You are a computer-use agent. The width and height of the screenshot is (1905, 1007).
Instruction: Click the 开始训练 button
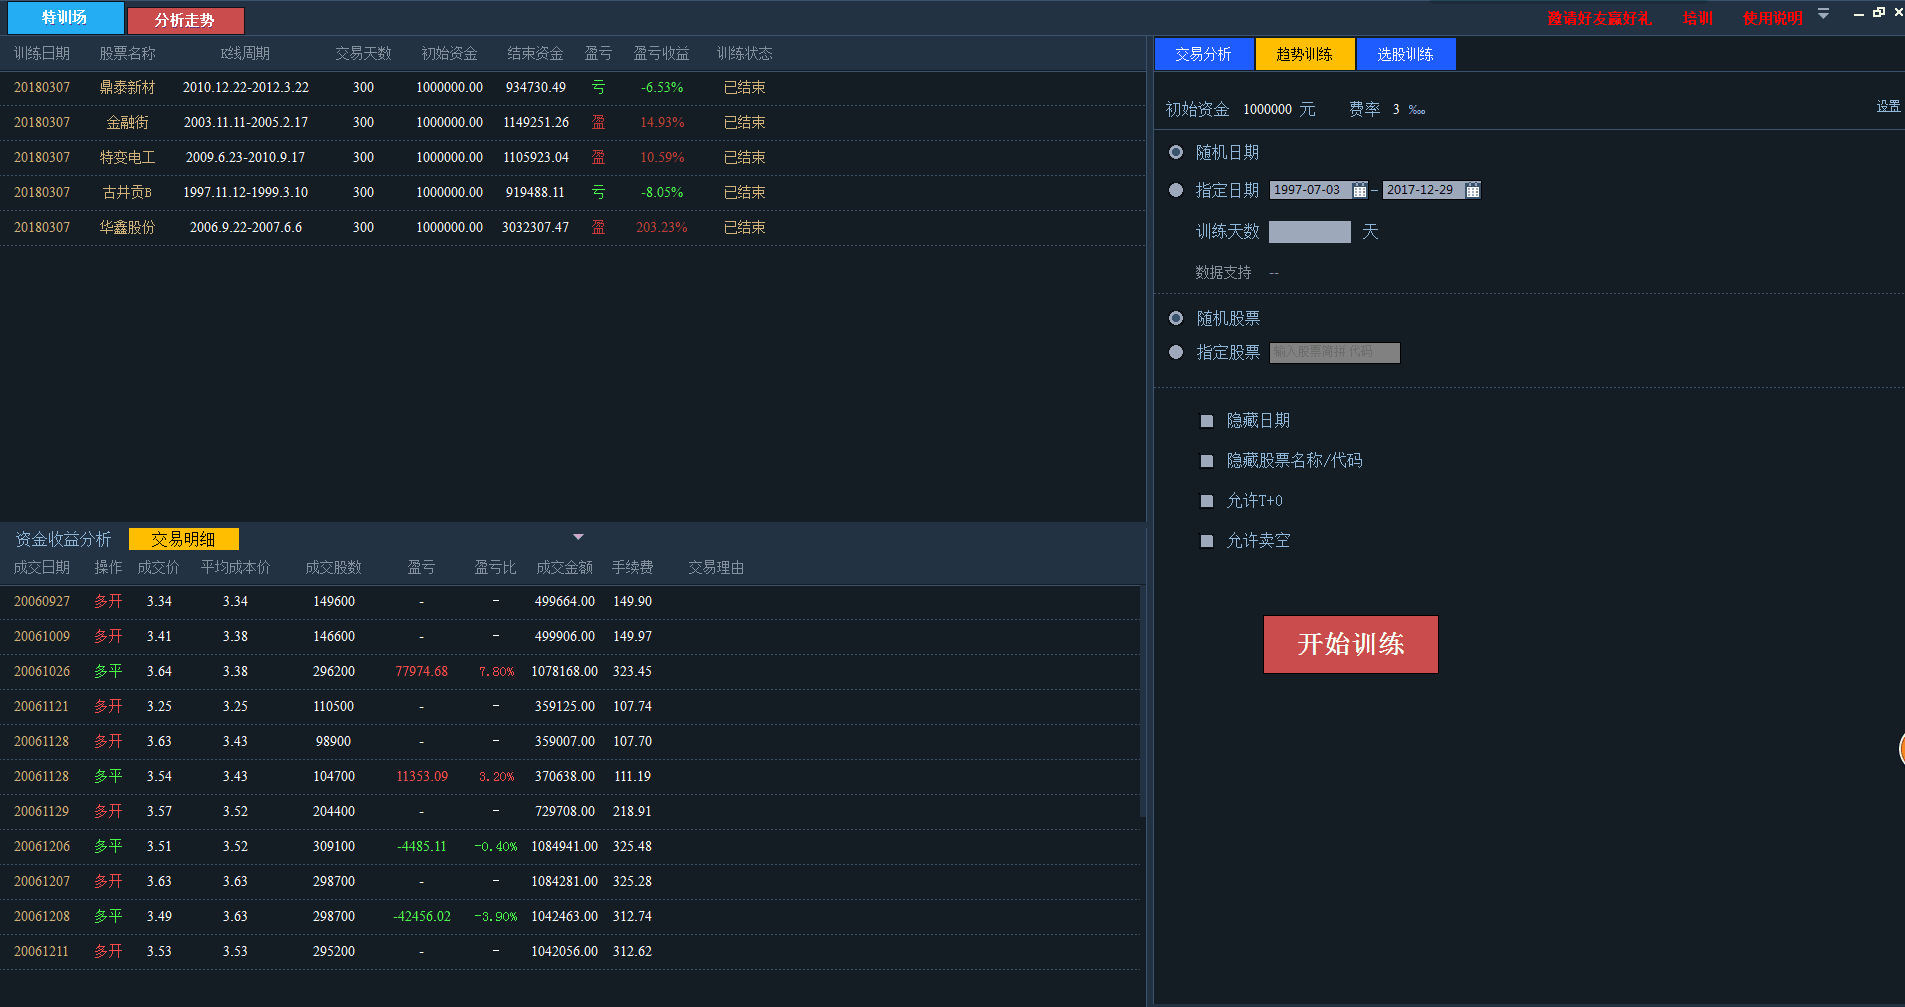1350,644
